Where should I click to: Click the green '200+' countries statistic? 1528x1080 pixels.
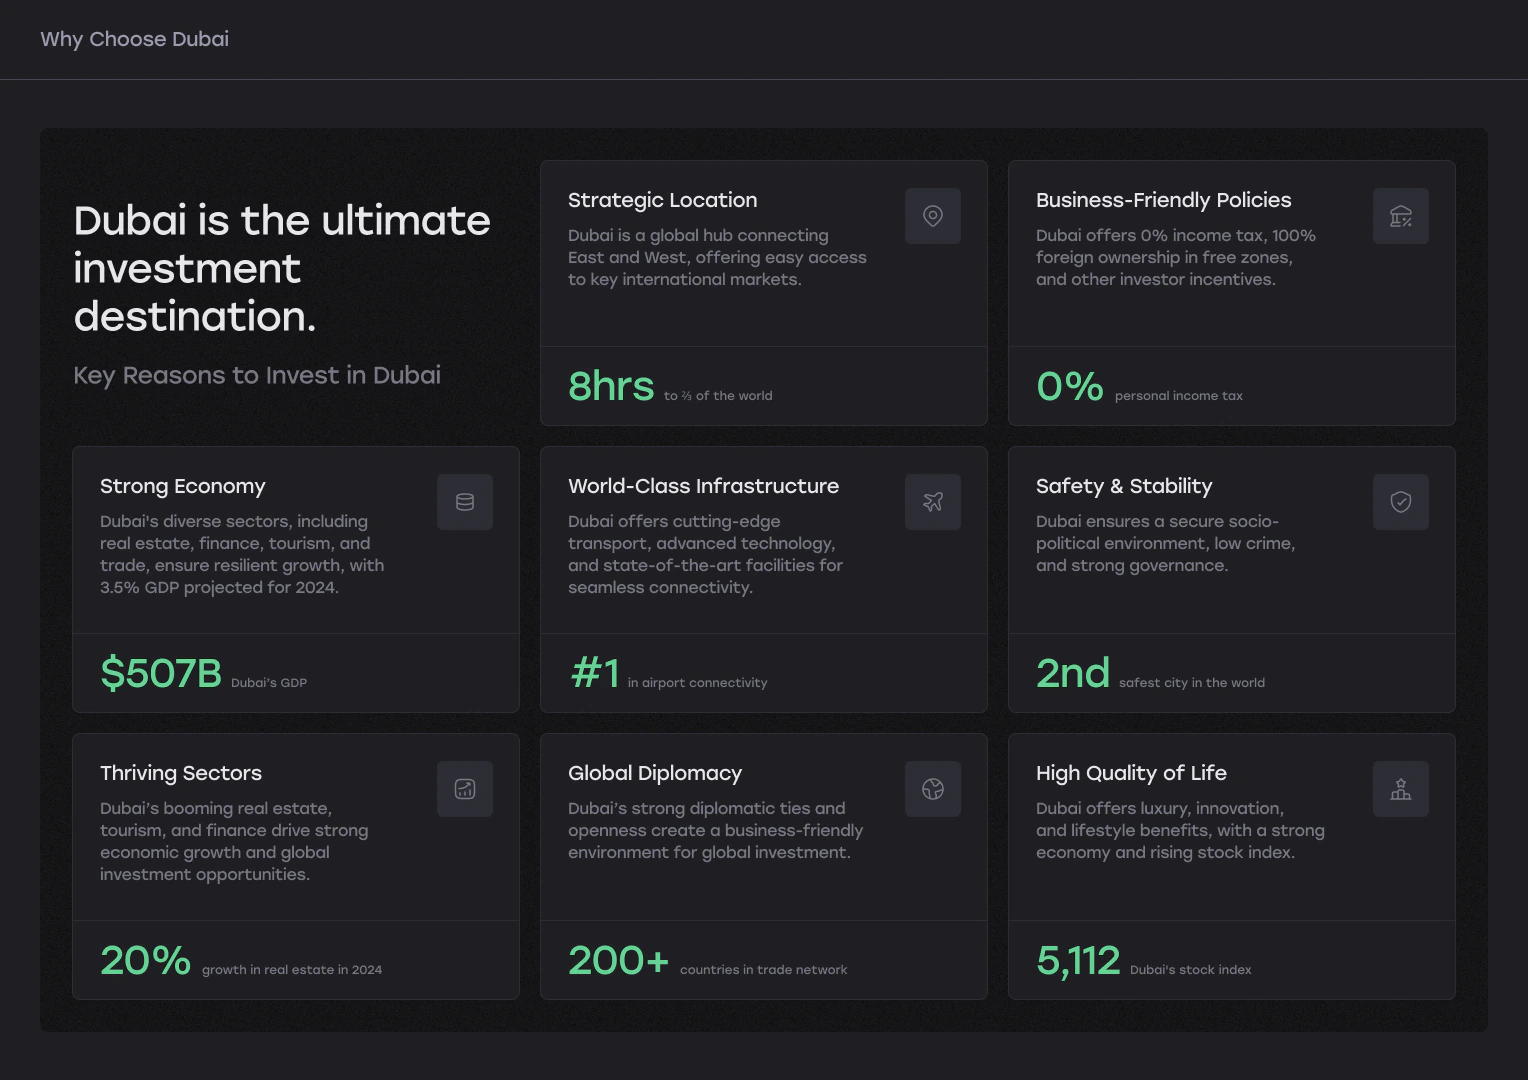click(619, 960)
